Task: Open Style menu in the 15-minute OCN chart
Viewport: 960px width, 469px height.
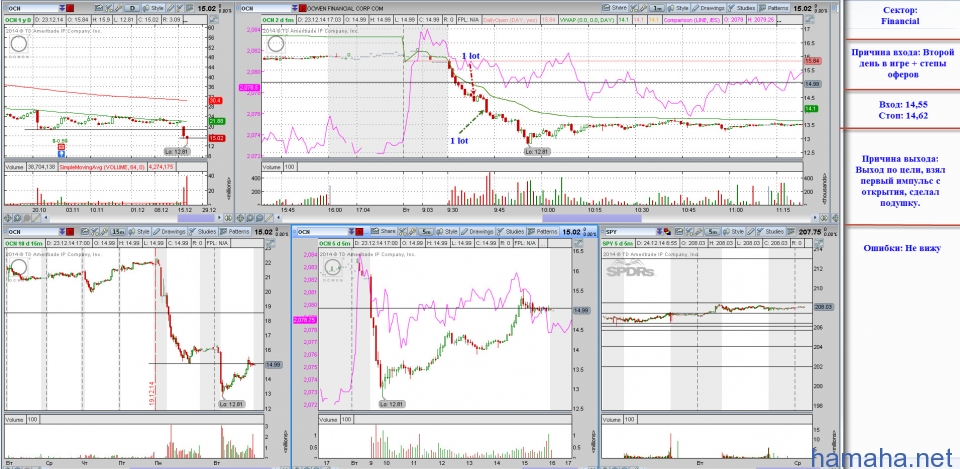Action: pos(139,231)
